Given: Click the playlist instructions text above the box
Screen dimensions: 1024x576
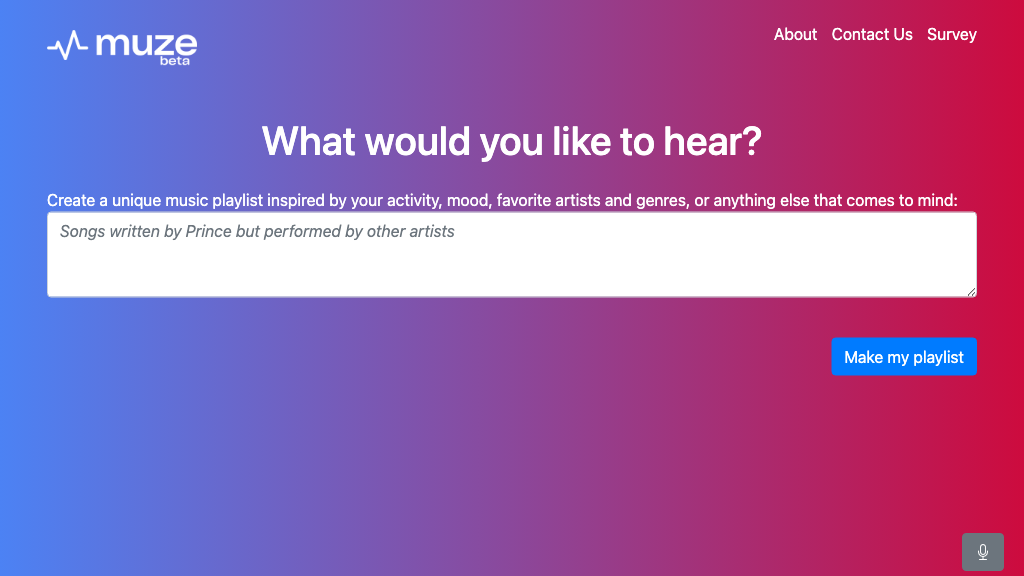Looking at the screenshot, I should click(502, 200).
